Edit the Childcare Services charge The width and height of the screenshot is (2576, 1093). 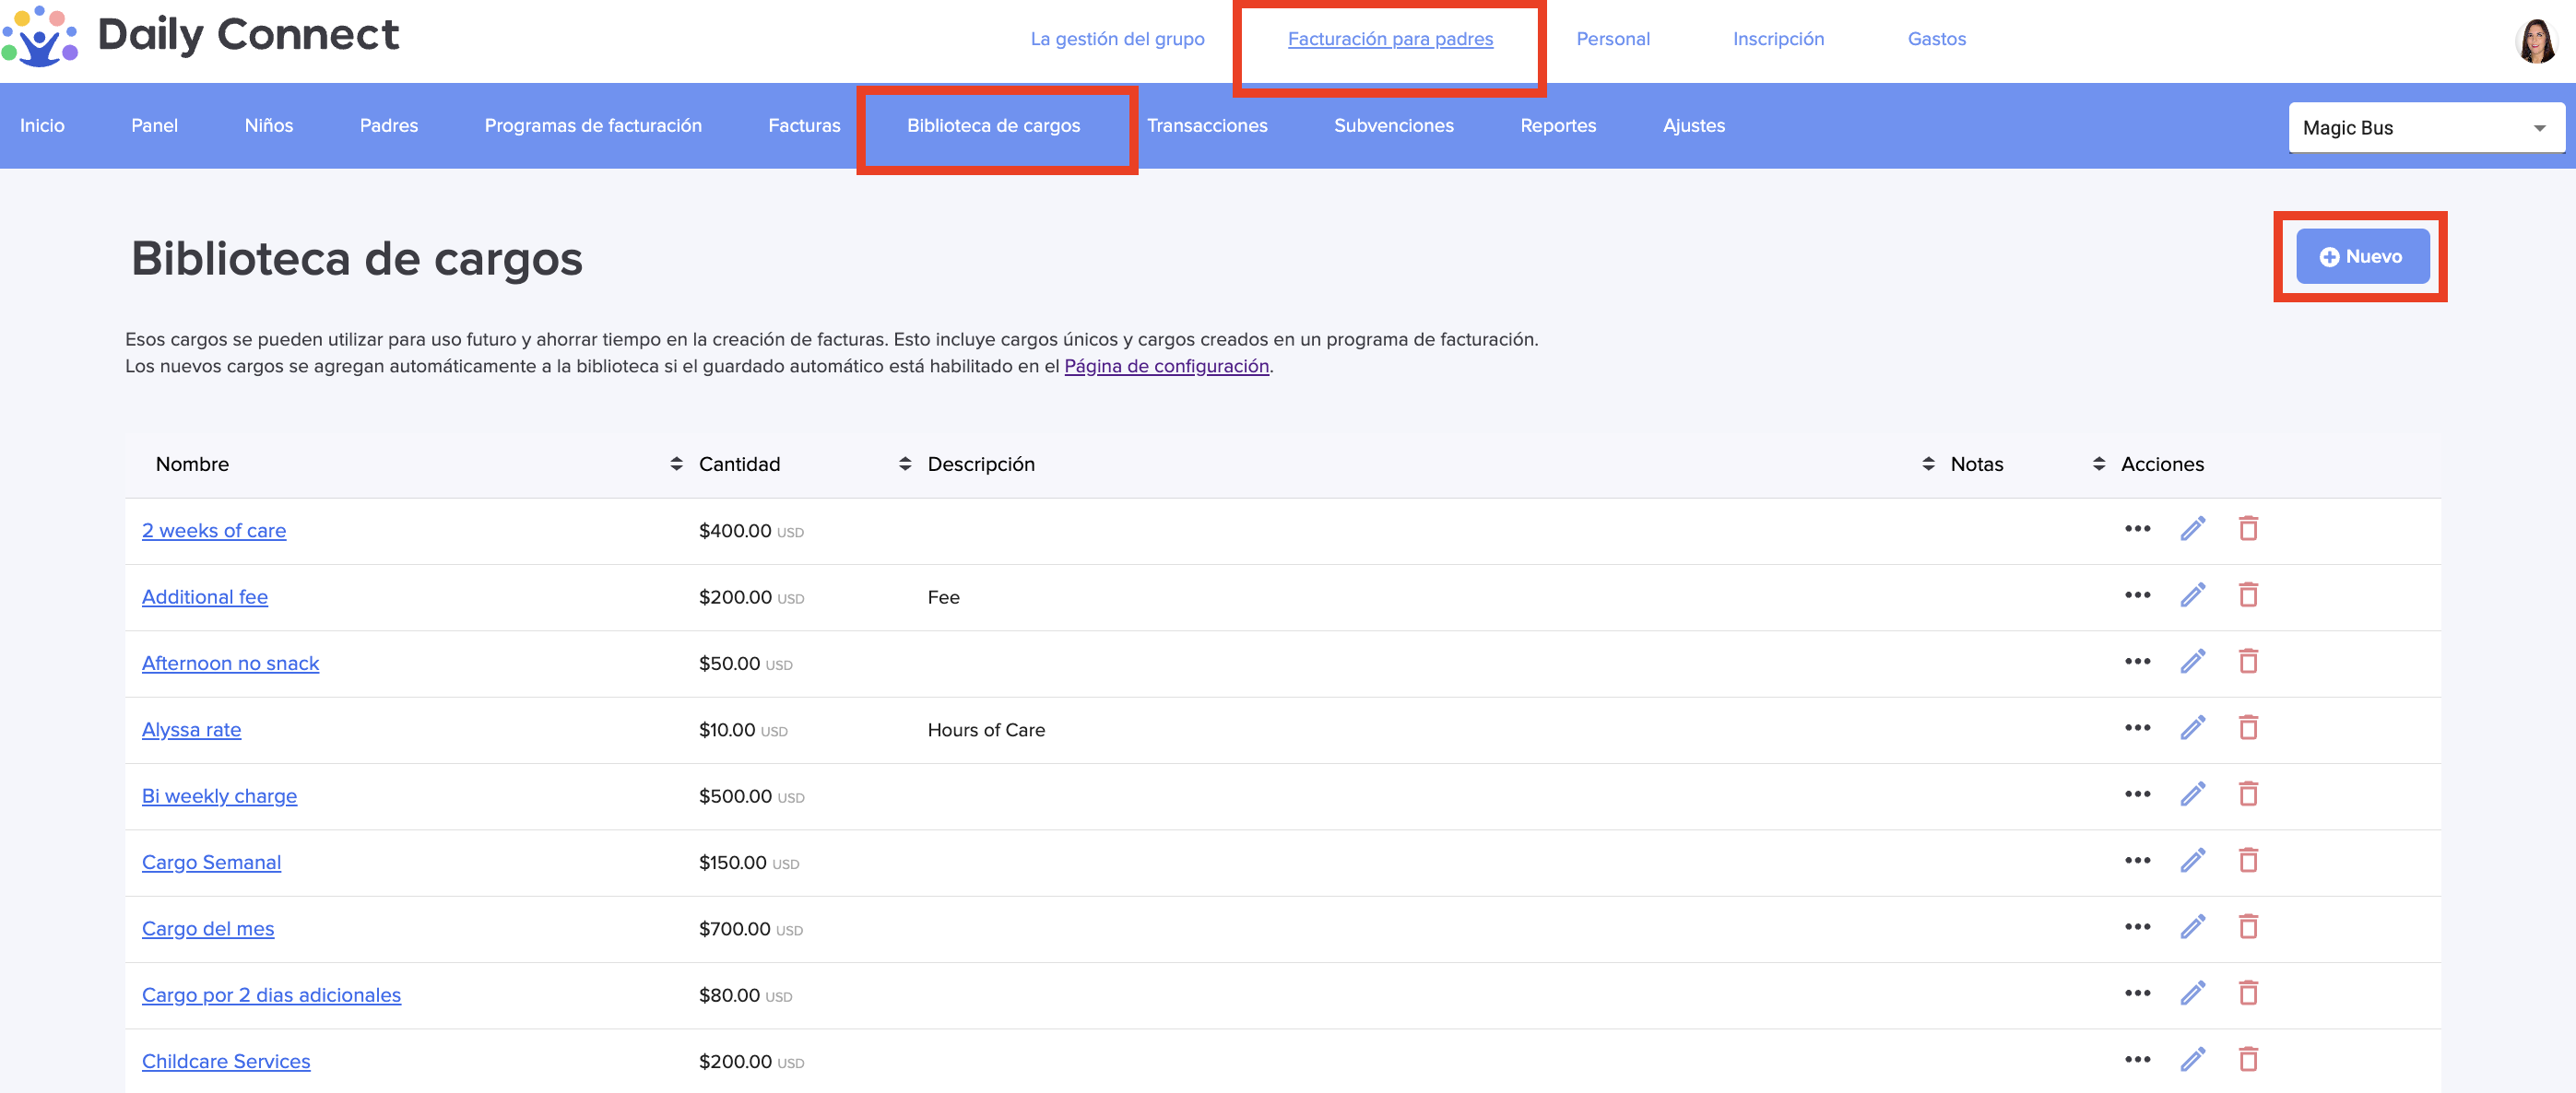point(2192,1060)
